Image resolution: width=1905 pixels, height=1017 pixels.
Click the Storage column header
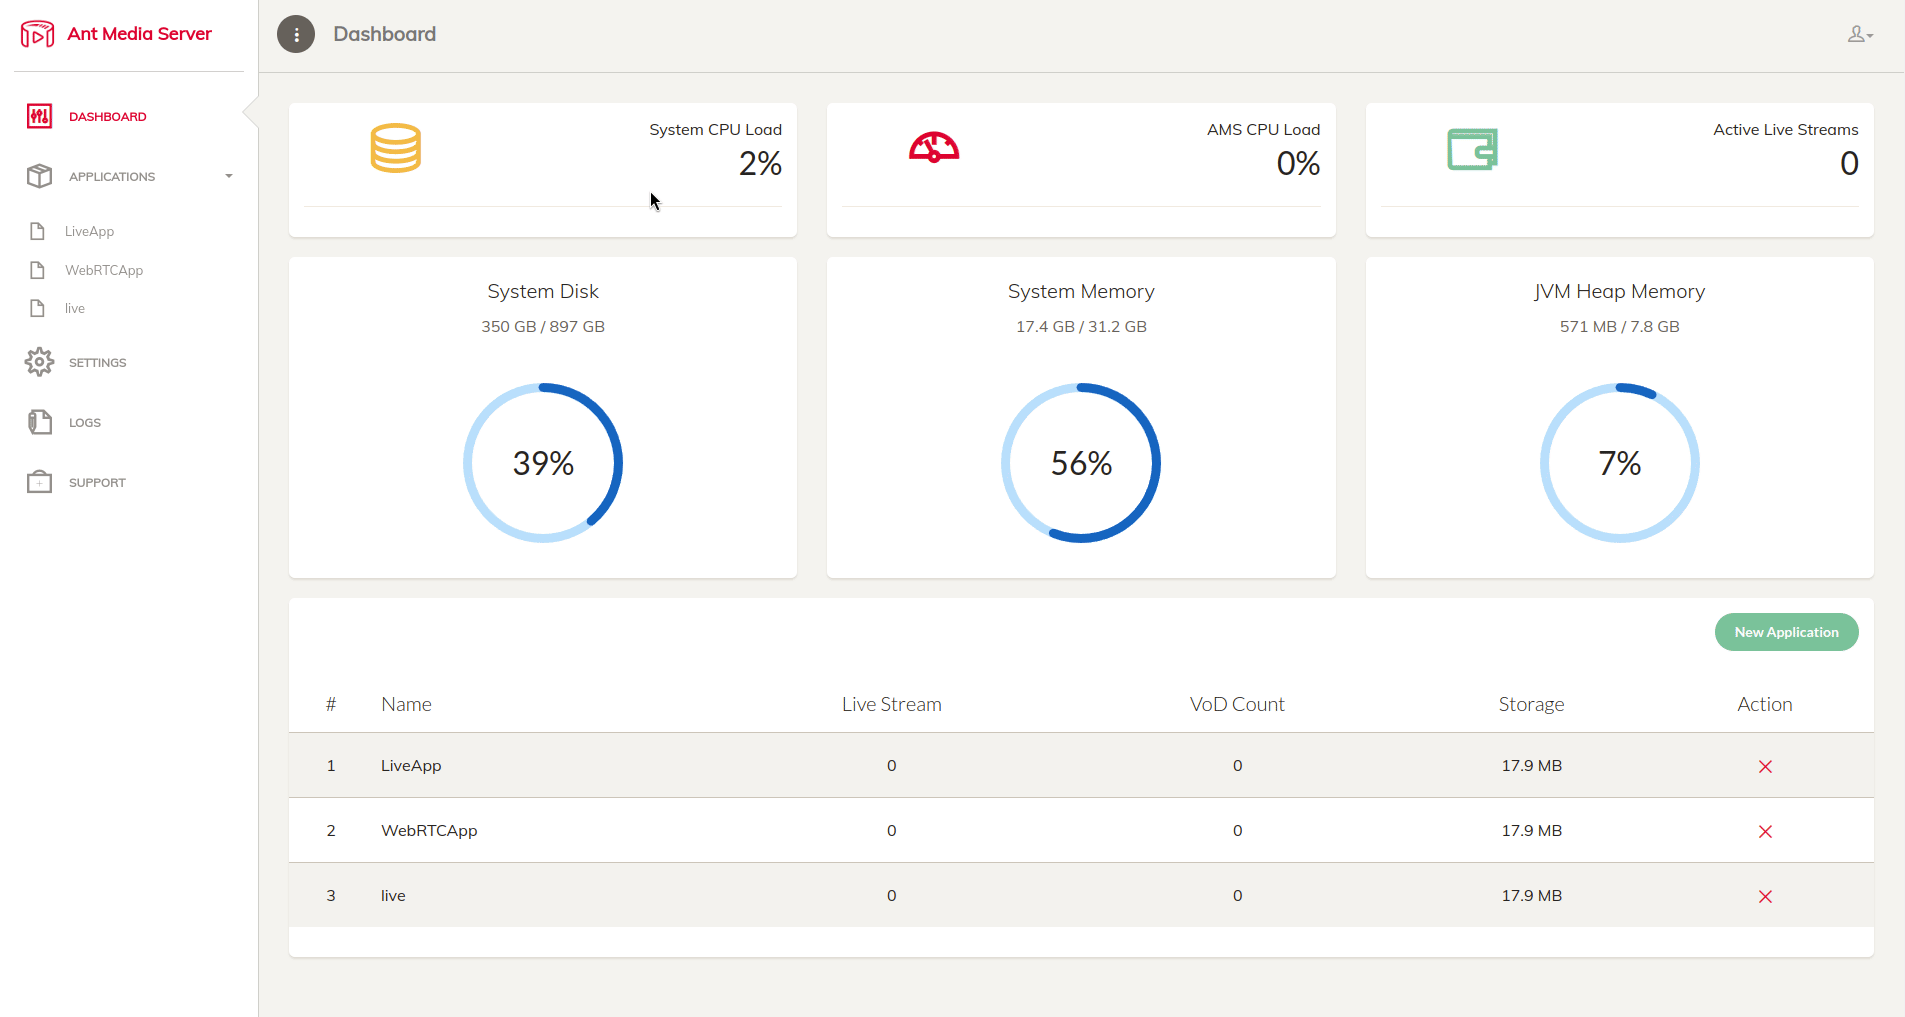[1531, 704]
